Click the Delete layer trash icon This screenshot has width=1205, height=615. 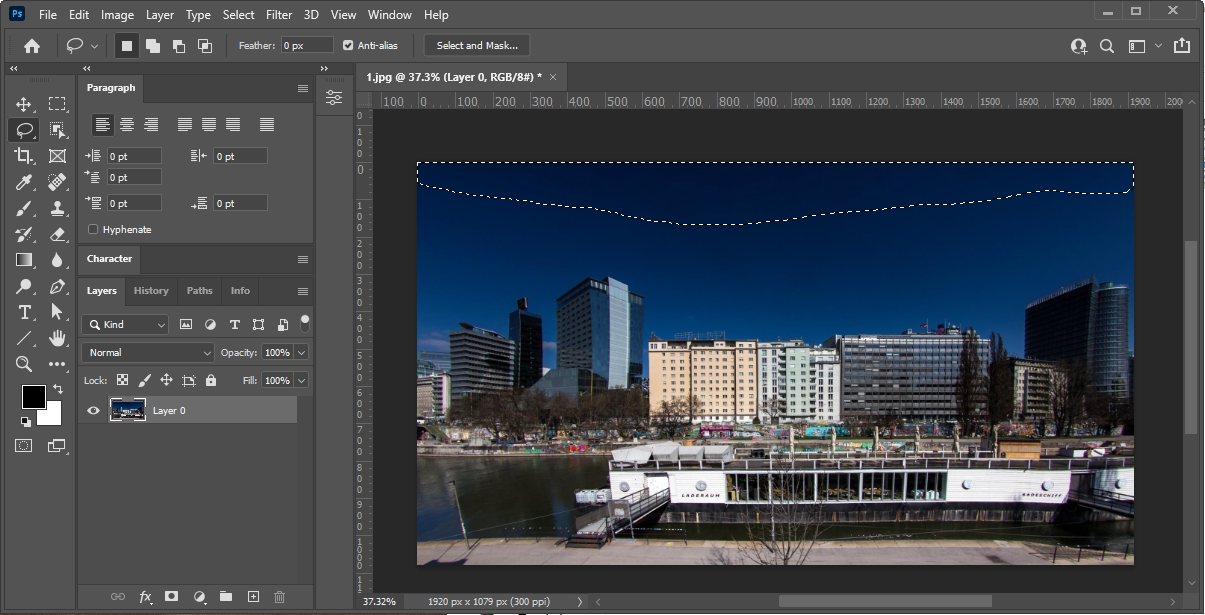[279, 597]
